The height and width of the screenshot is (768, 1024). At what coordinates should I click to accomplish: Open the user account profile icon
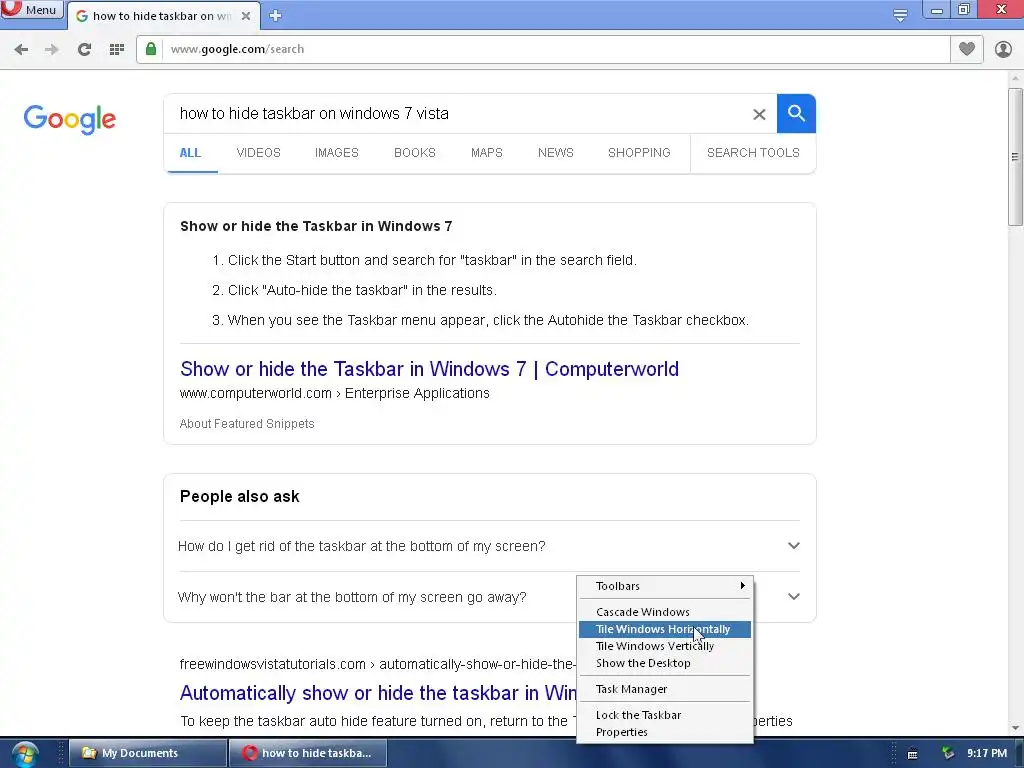1003,49
